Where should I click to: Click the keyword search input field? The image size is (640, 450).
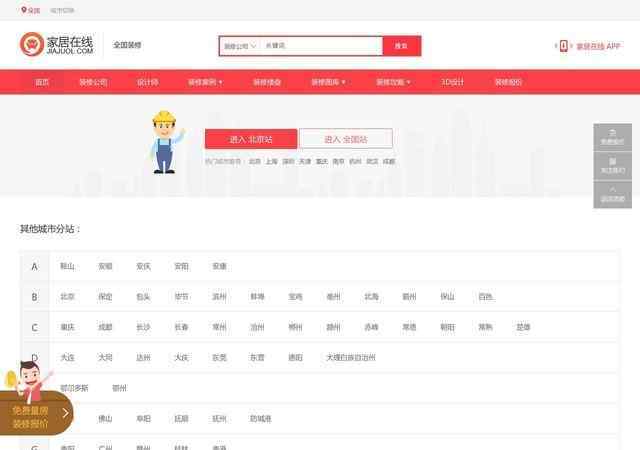point(320,46)
